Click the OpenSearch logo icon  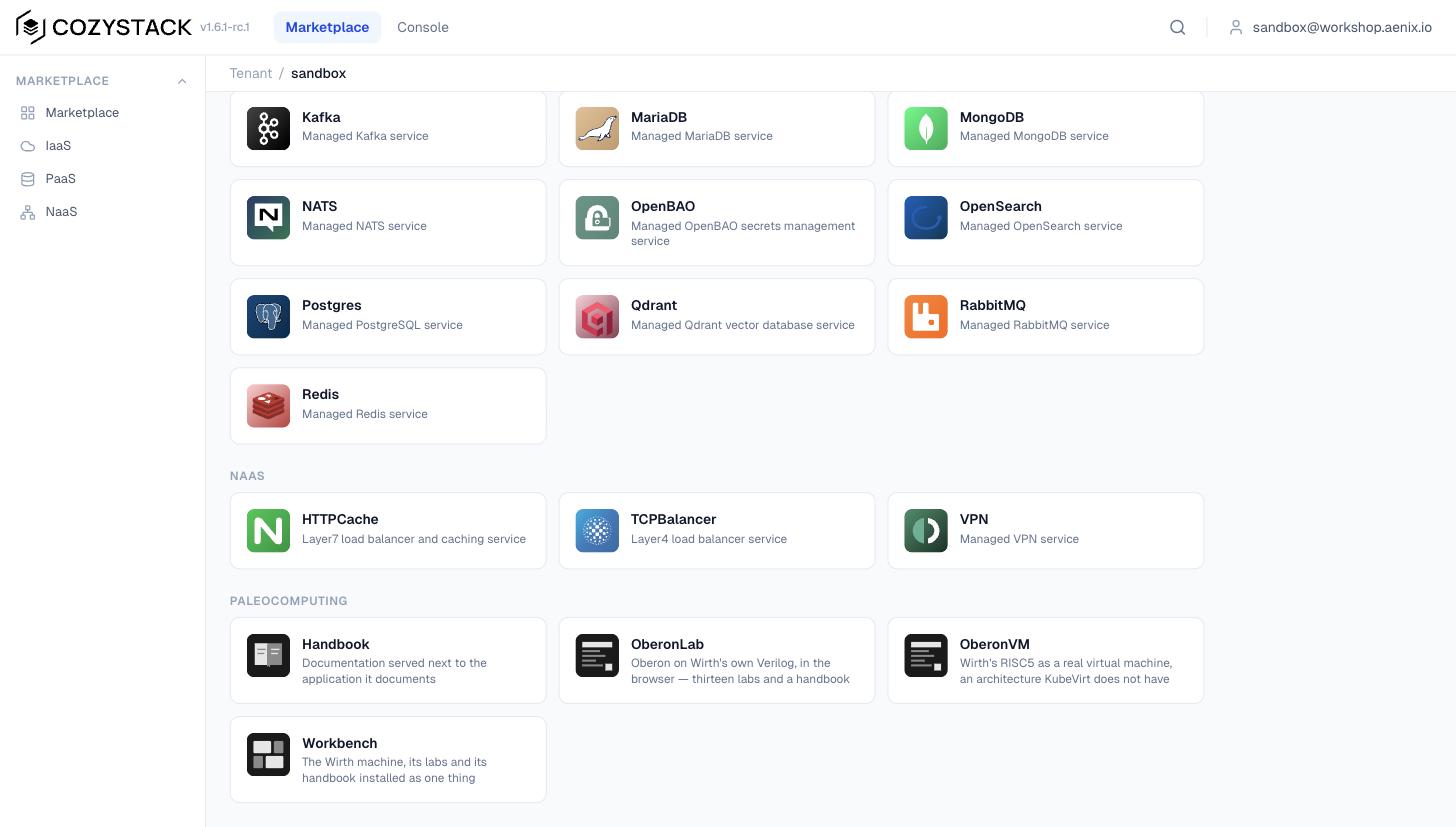[926, 218]
